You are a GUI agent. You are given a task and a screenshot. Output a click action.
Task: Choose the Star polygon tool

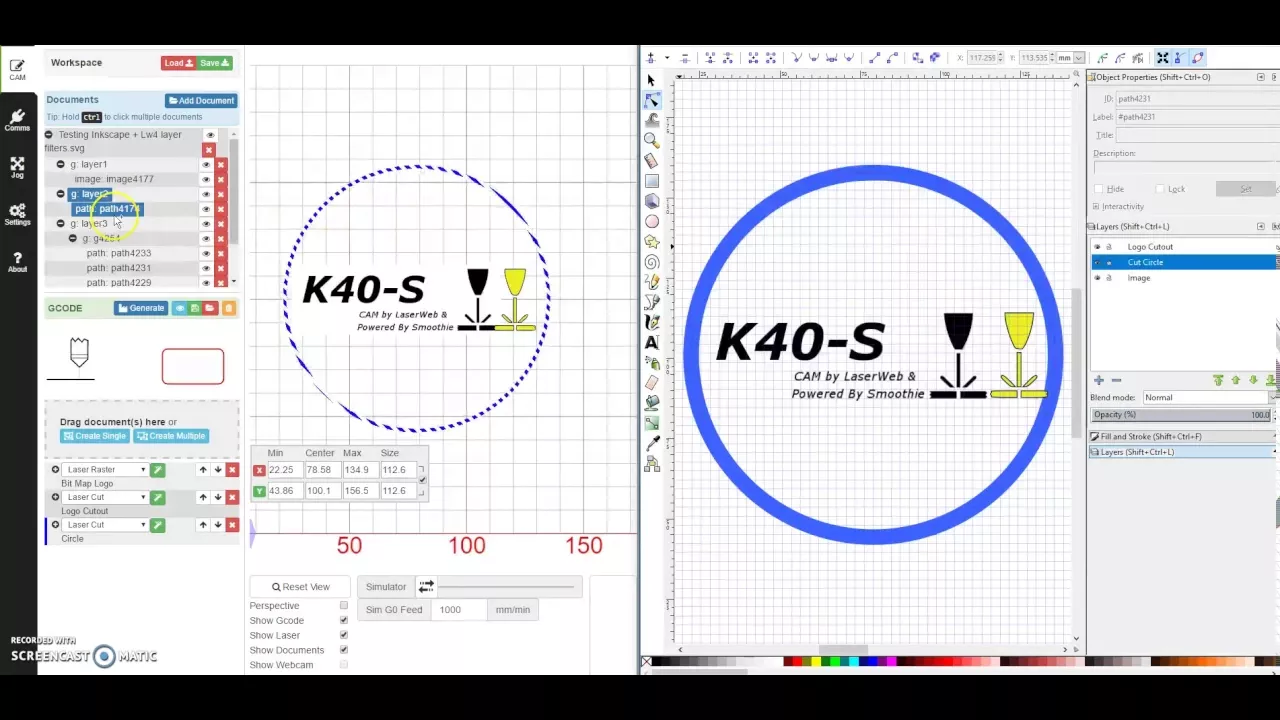pos(652,242)
